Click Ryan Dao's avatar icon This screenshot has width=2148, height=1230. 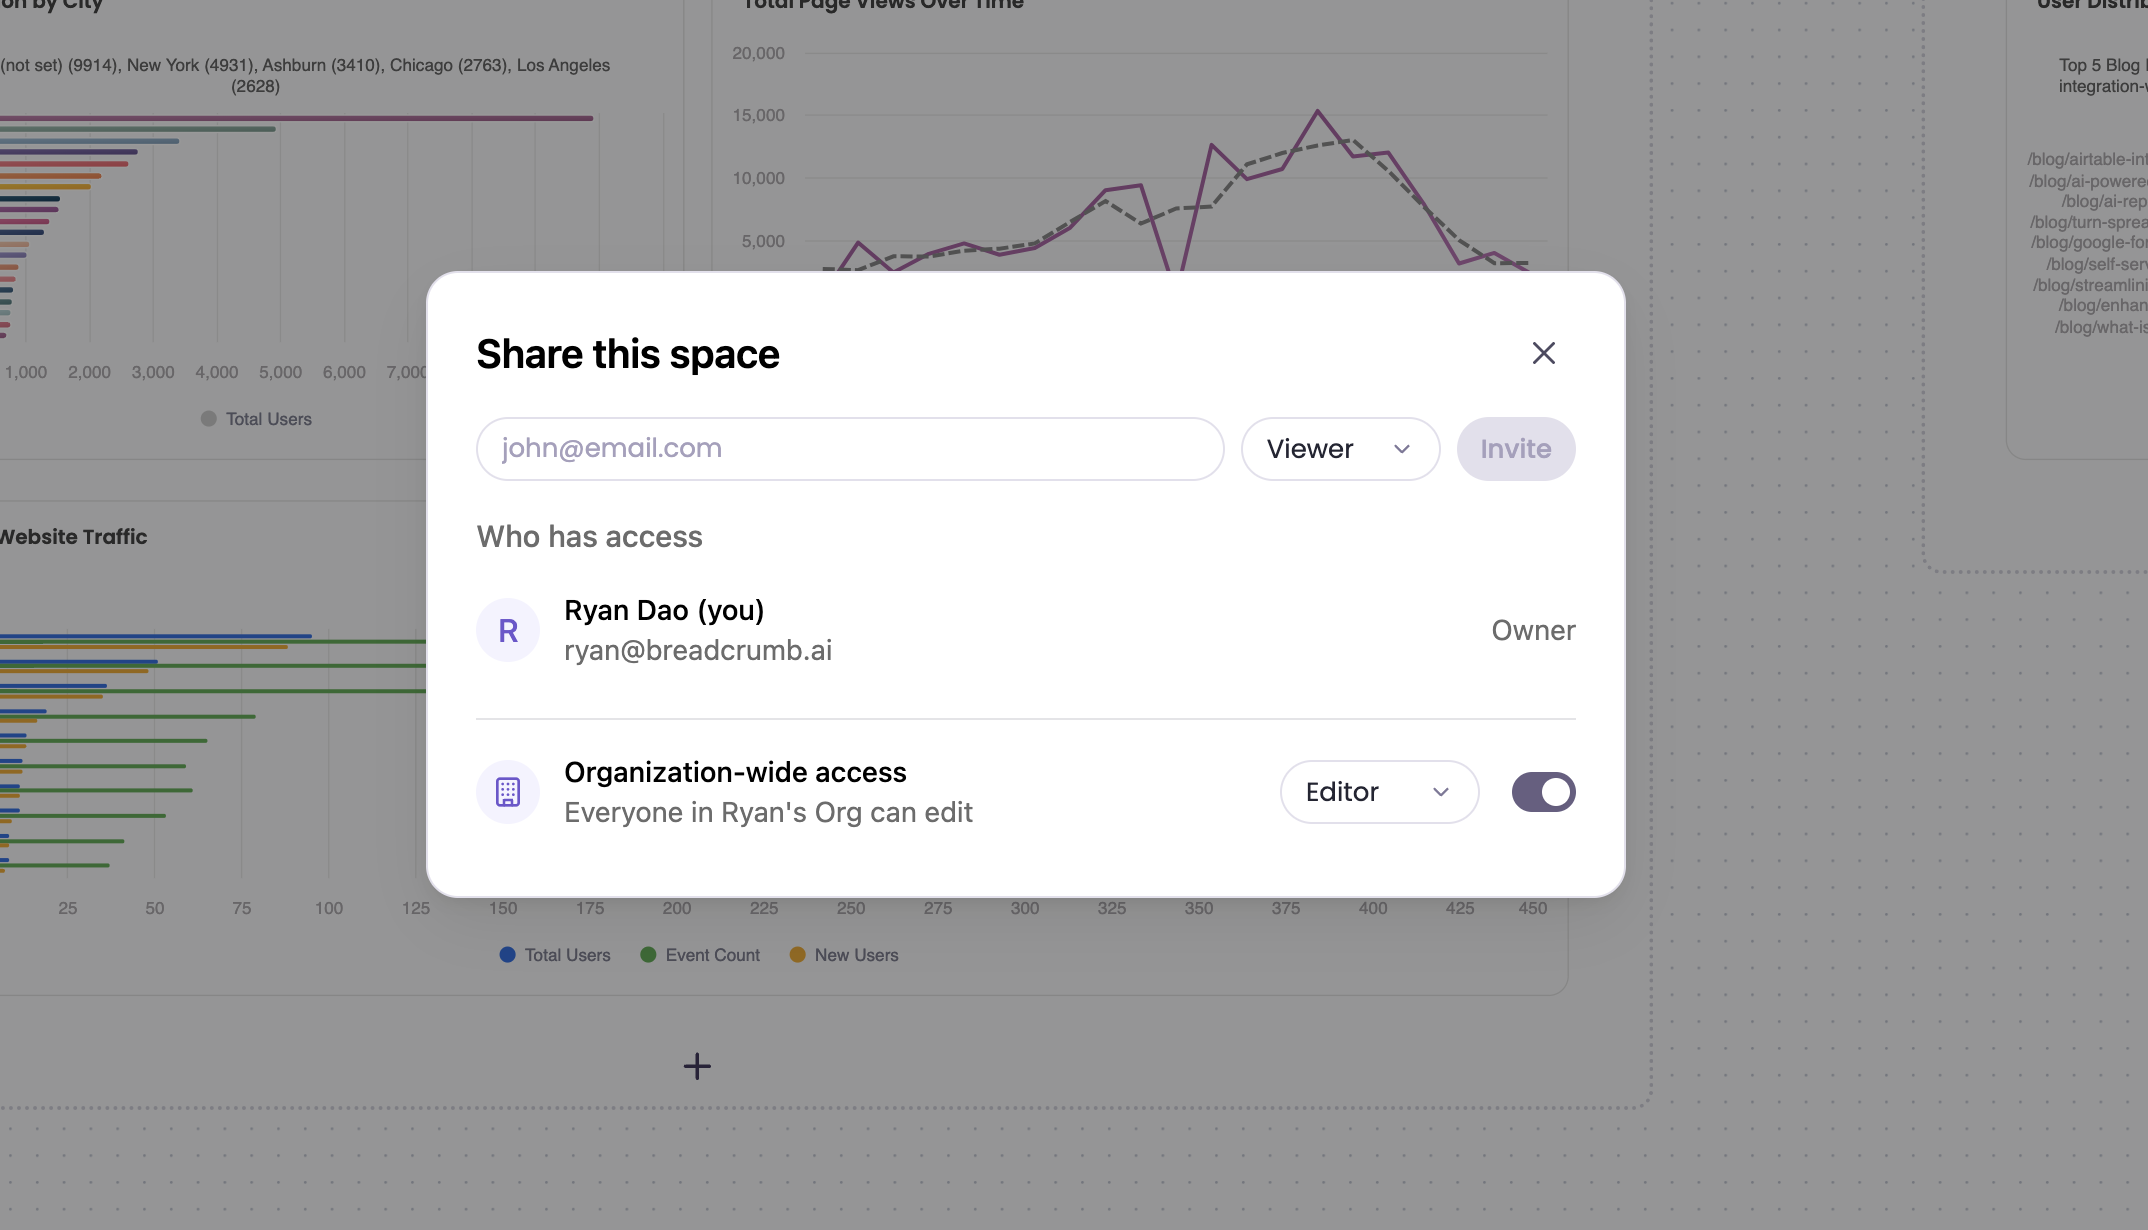(508, 630)
